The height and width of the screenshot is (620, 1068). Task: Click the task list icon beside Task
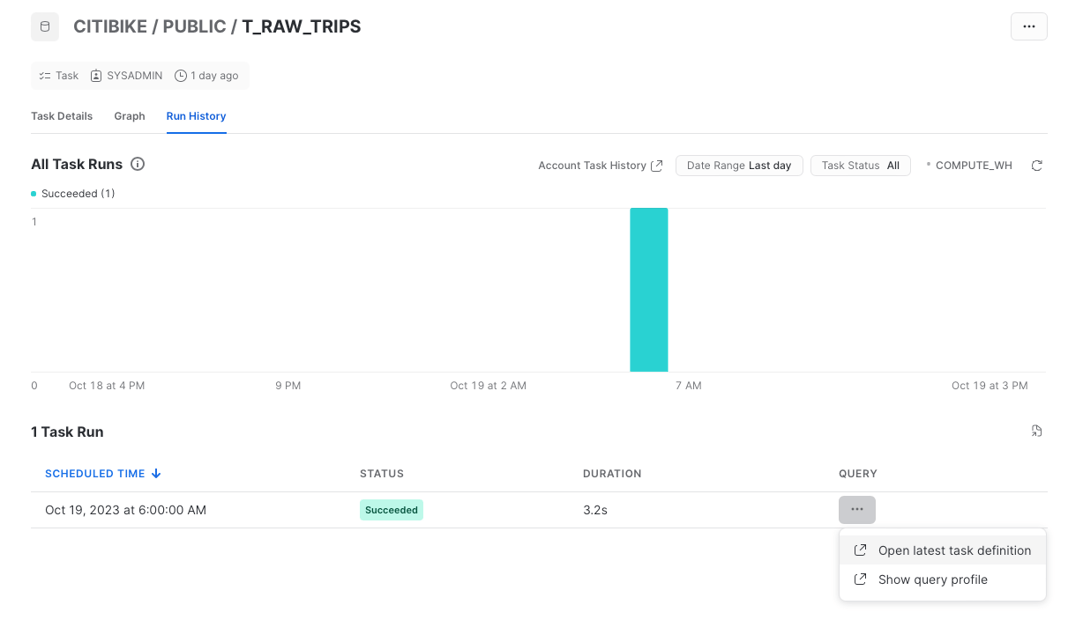tap(45, 76)
